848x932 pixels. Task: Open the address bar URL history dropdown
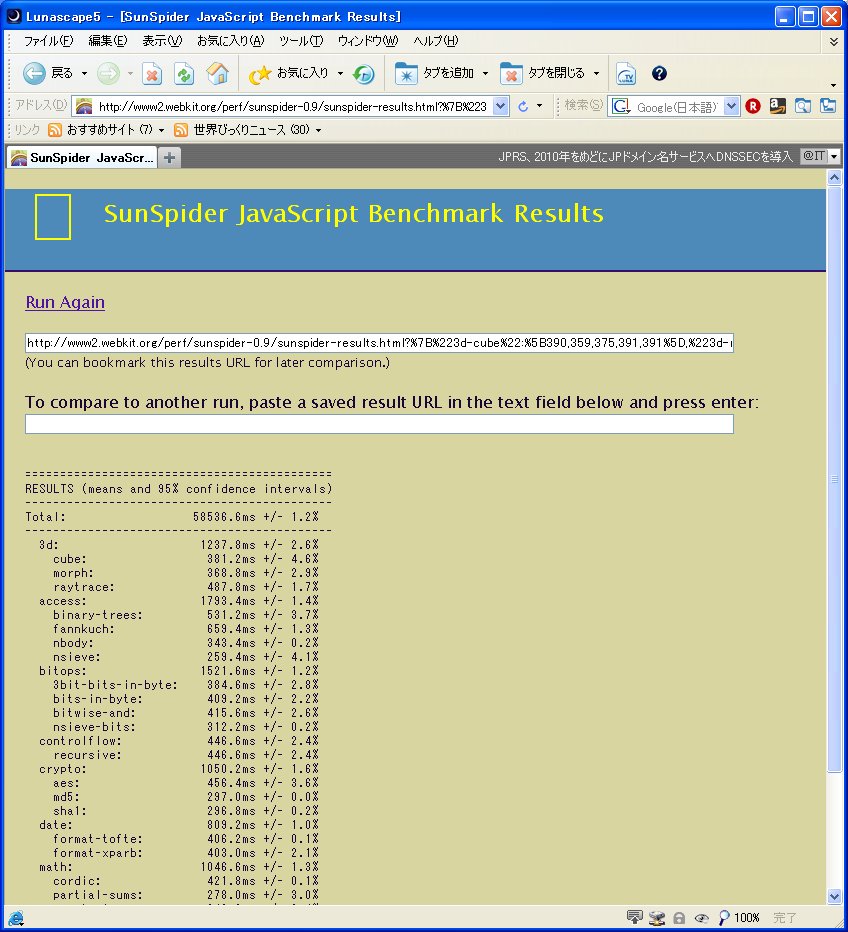click(x=501, y=106)
